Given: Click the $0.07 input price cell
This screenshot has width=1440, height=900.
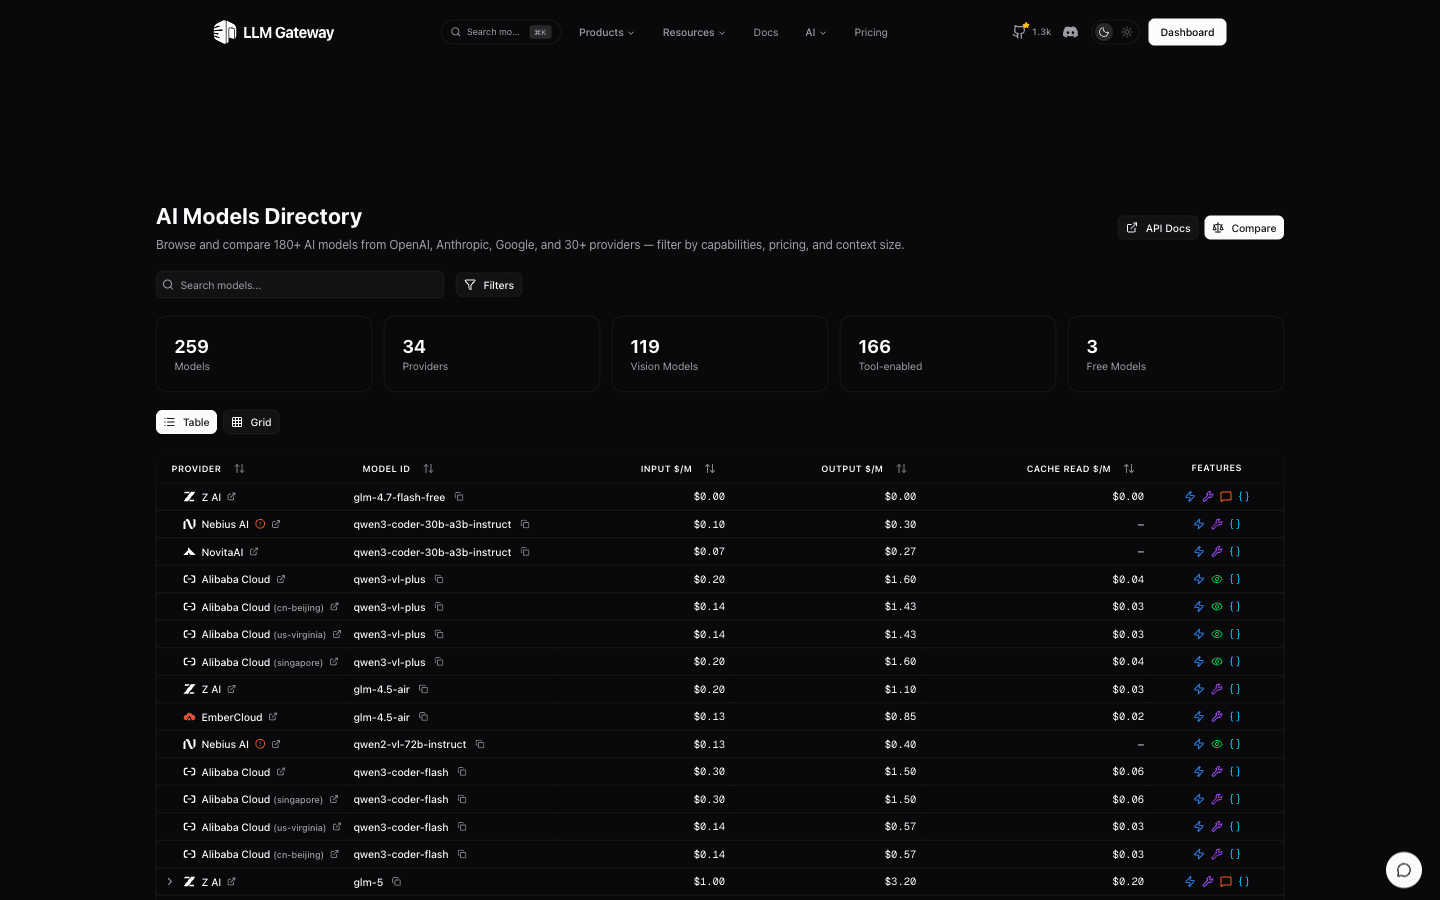Looking at the screenshot, I should click(x=709, y=552).
